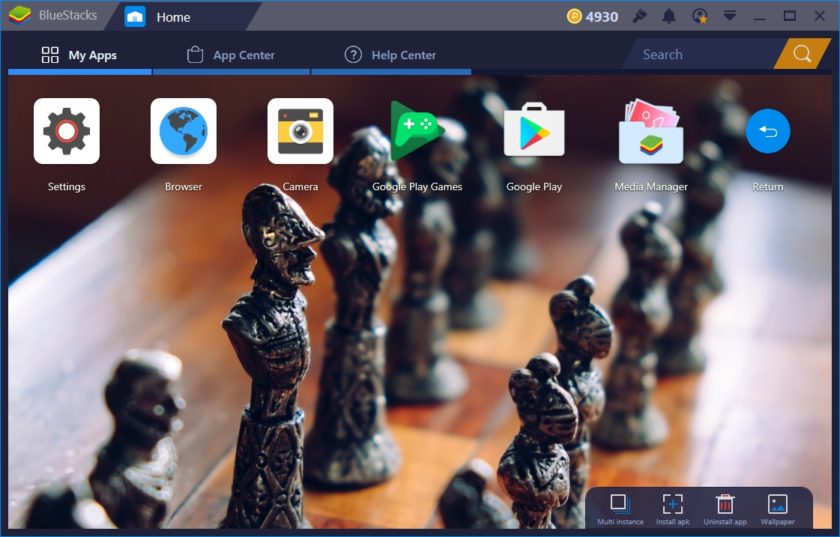
Task: Click the Google Play Games label
Action: [x=417, y=187]
